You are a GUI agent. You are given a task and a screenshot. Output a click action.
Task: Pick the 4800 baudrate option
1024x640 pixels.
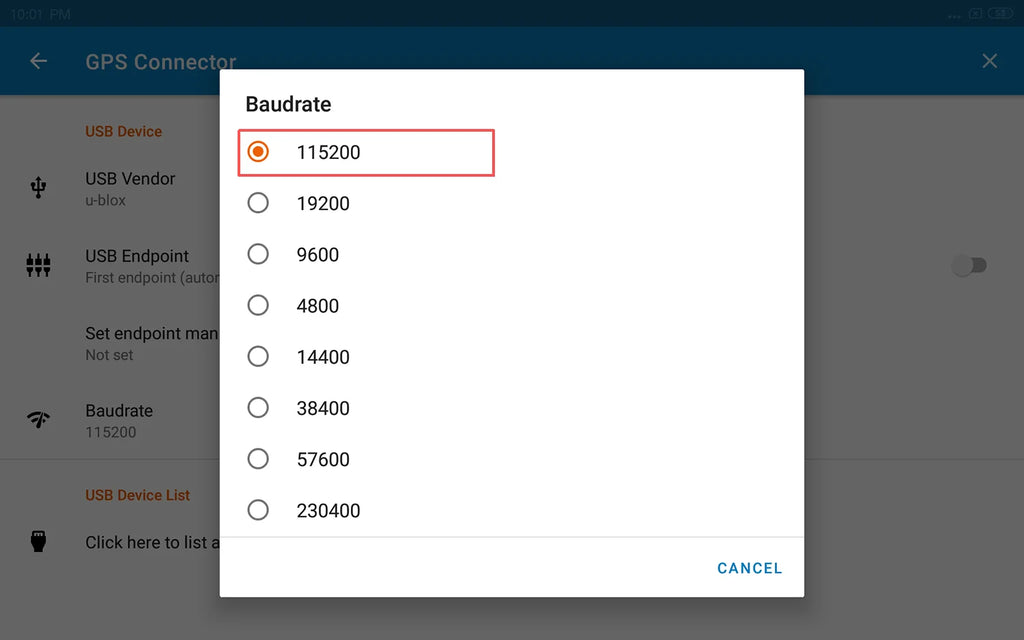[511, 306]
